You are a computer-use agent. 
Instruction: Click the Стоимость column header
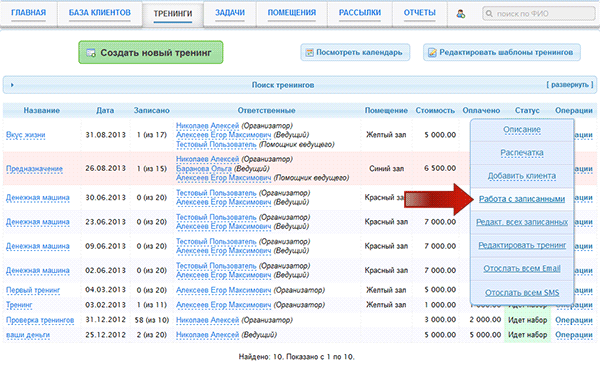435,111
